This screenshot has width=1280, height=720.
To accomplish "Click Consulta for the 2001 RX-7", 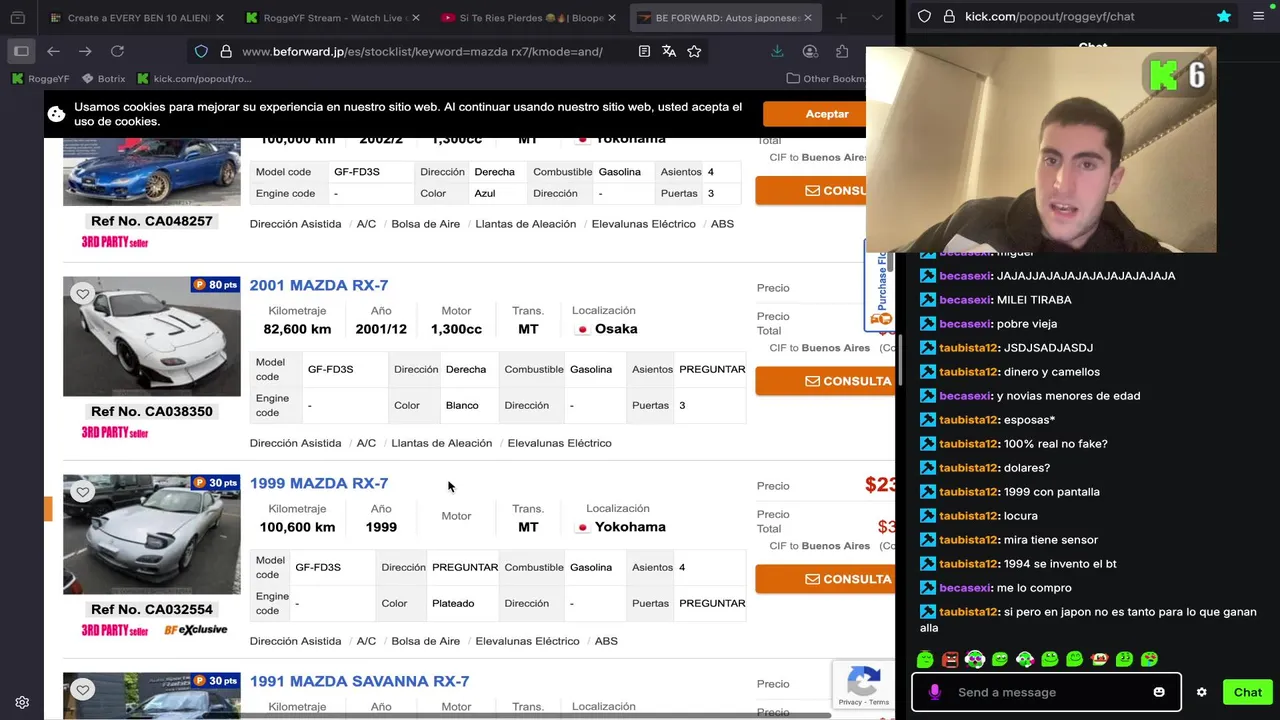I will (x=824, y=381).
